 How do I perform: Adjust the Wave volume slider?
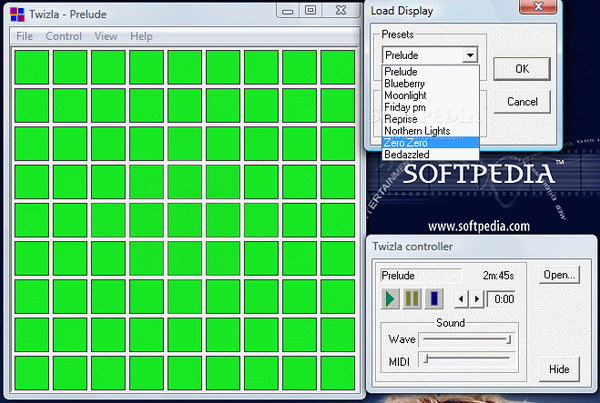[467, 339]
